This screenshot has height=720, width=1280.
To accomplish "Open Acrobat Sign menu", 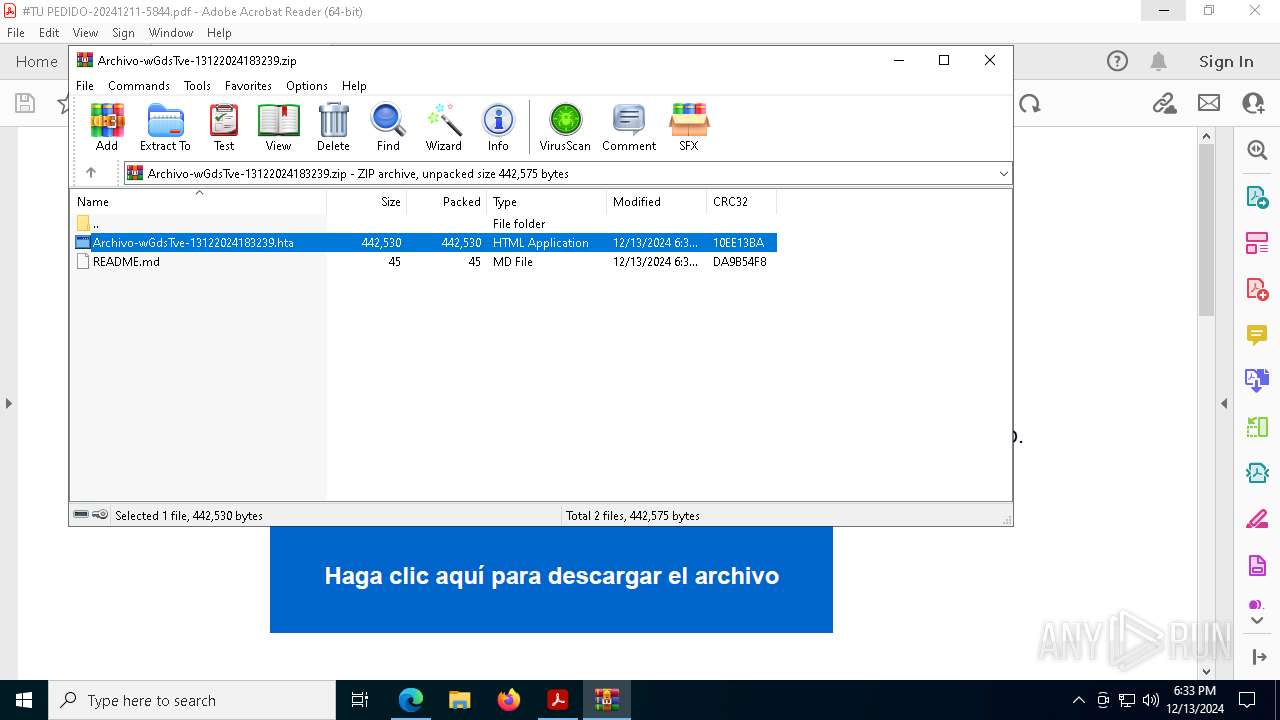I will point(123,33).
